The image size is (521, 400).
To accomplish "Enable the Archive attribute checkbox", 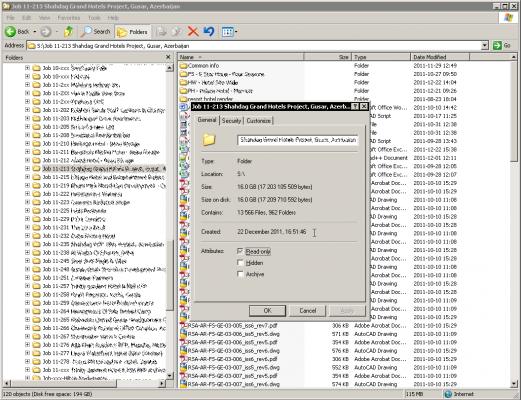I will pos(240,274).
